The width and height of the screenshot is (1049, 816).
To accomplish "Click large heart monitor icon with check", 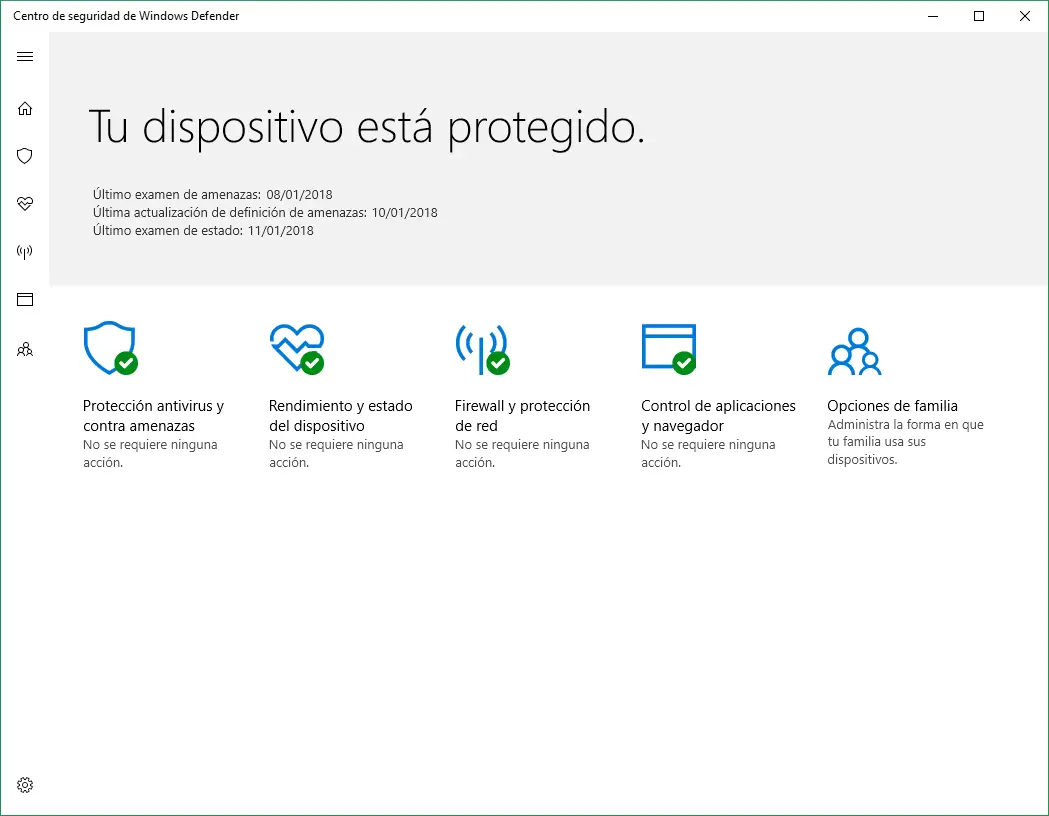I will click(x=297, y=348).
